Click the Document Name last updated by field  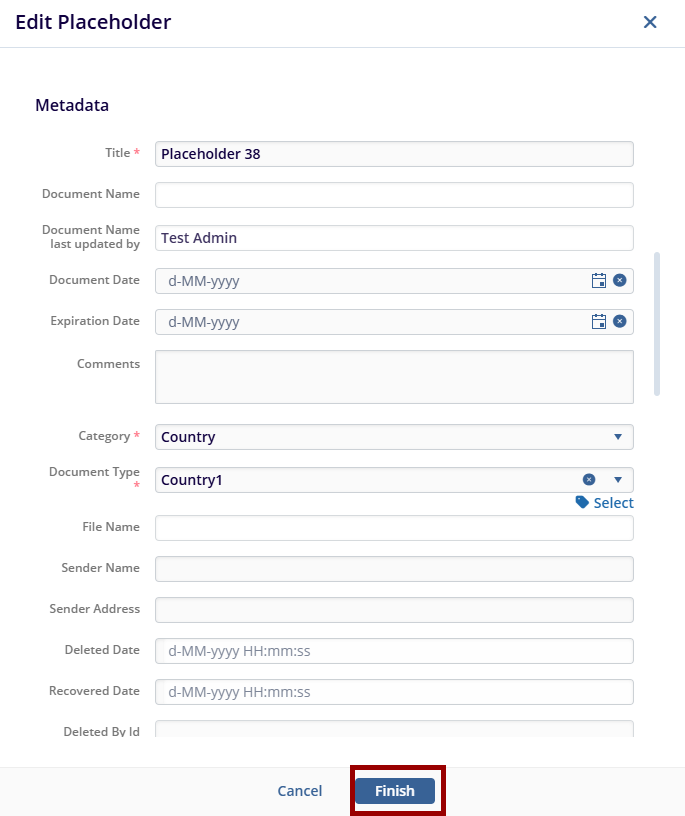394,238
